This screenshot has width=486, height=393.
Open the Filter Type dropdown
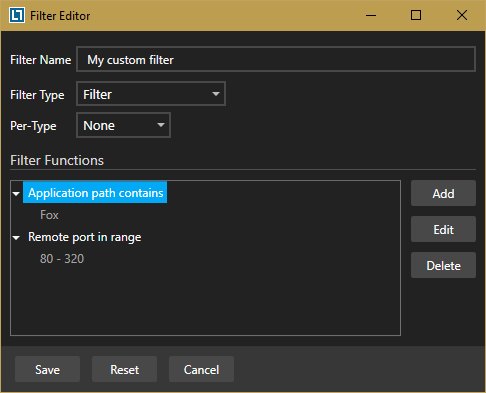[151, 94]
